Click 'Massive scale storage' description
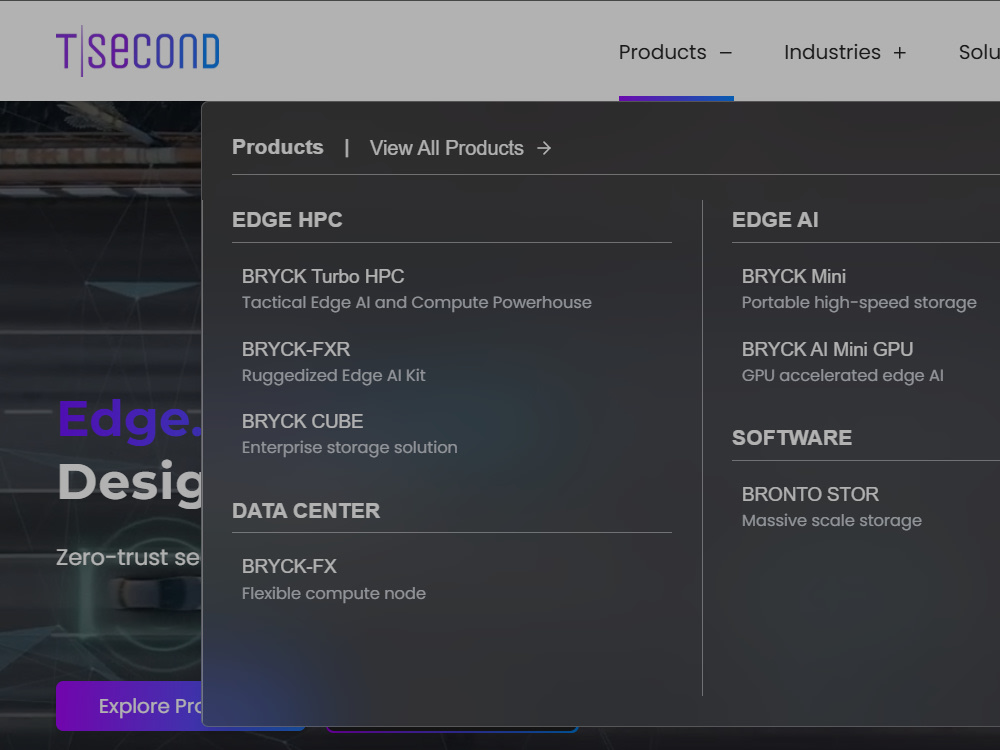Image resolution: width=1000 pixels, height=750 pixels. pos(832,520)
